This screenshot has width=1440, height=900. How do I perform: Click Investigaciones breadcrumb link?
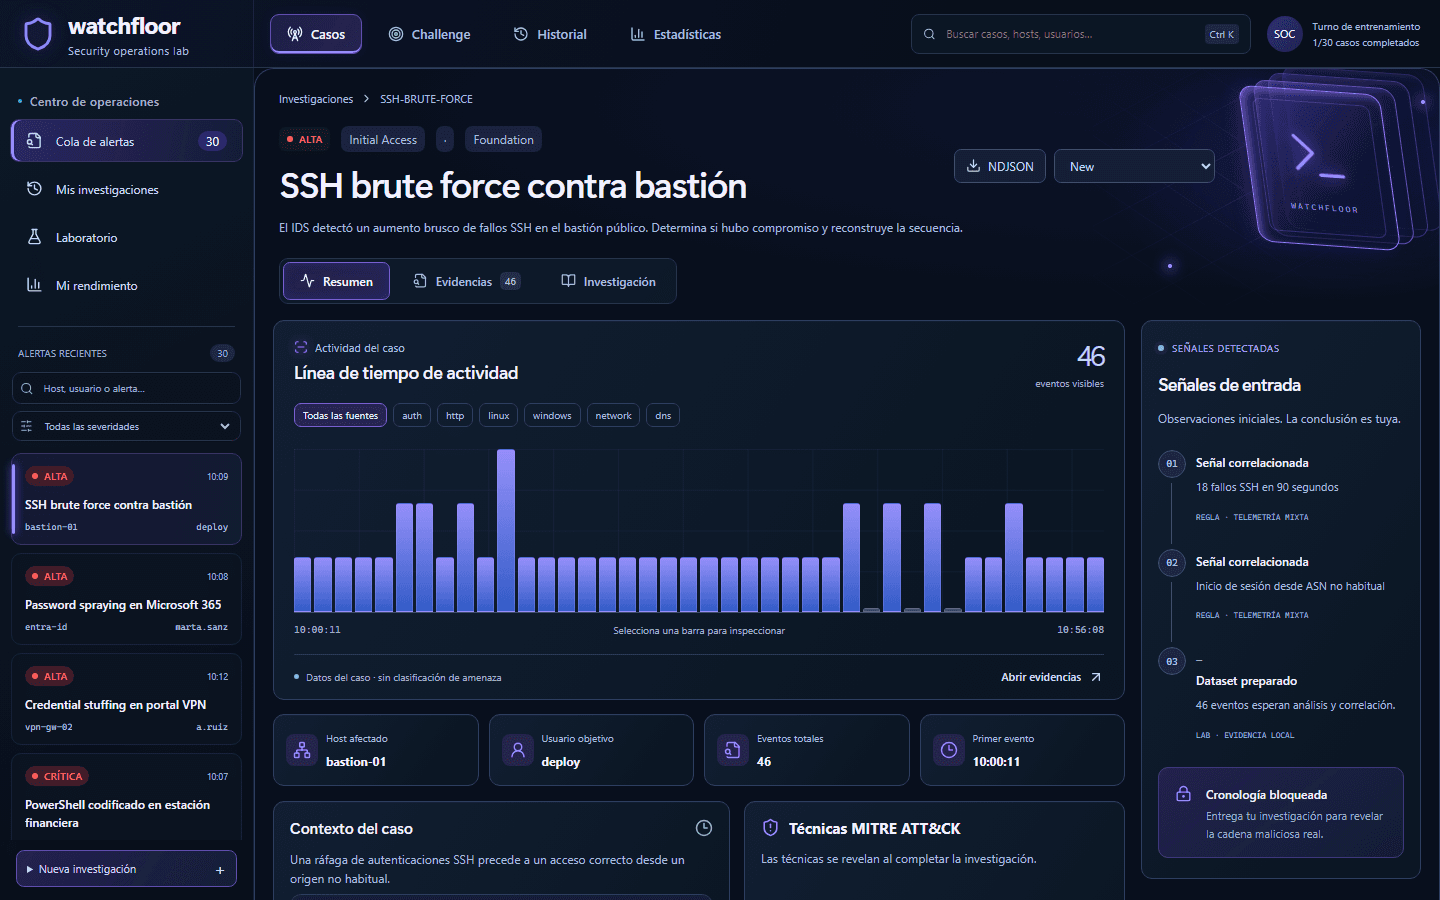(316, 99)
